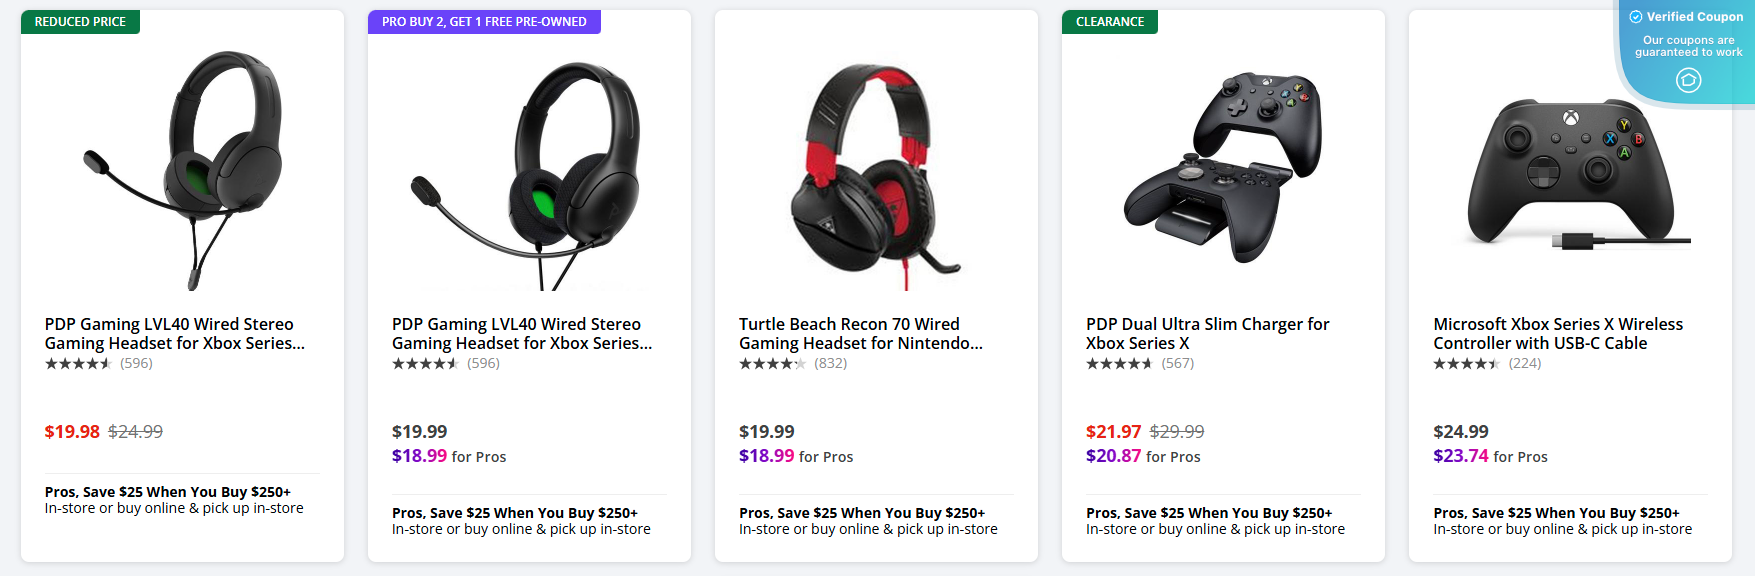This screenshot has width=1755, height=576.
Task: Click the (224) review count for the controller
Action: 1524,365
